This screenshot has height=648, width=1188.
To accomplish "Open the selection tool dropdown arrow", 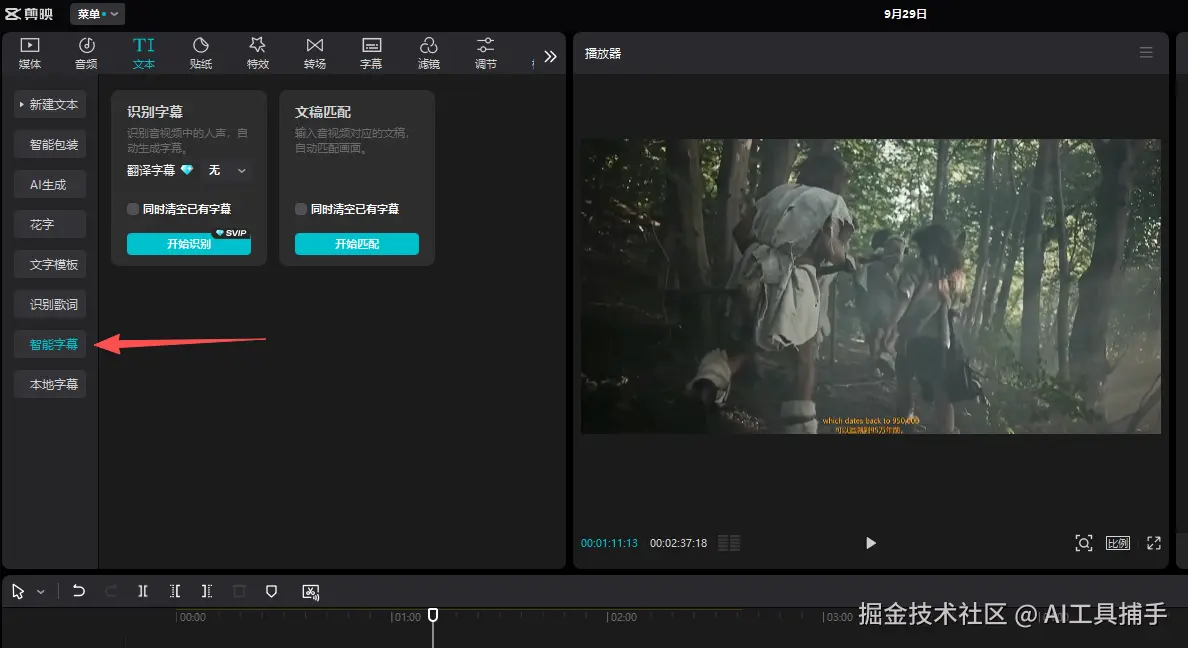I will [x=41, y=591].
